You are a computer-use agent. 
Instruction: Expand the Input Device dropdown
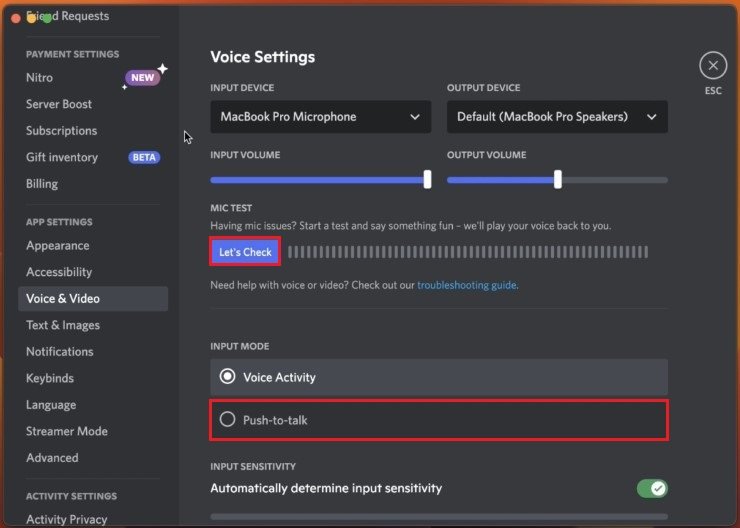point(320,117)
